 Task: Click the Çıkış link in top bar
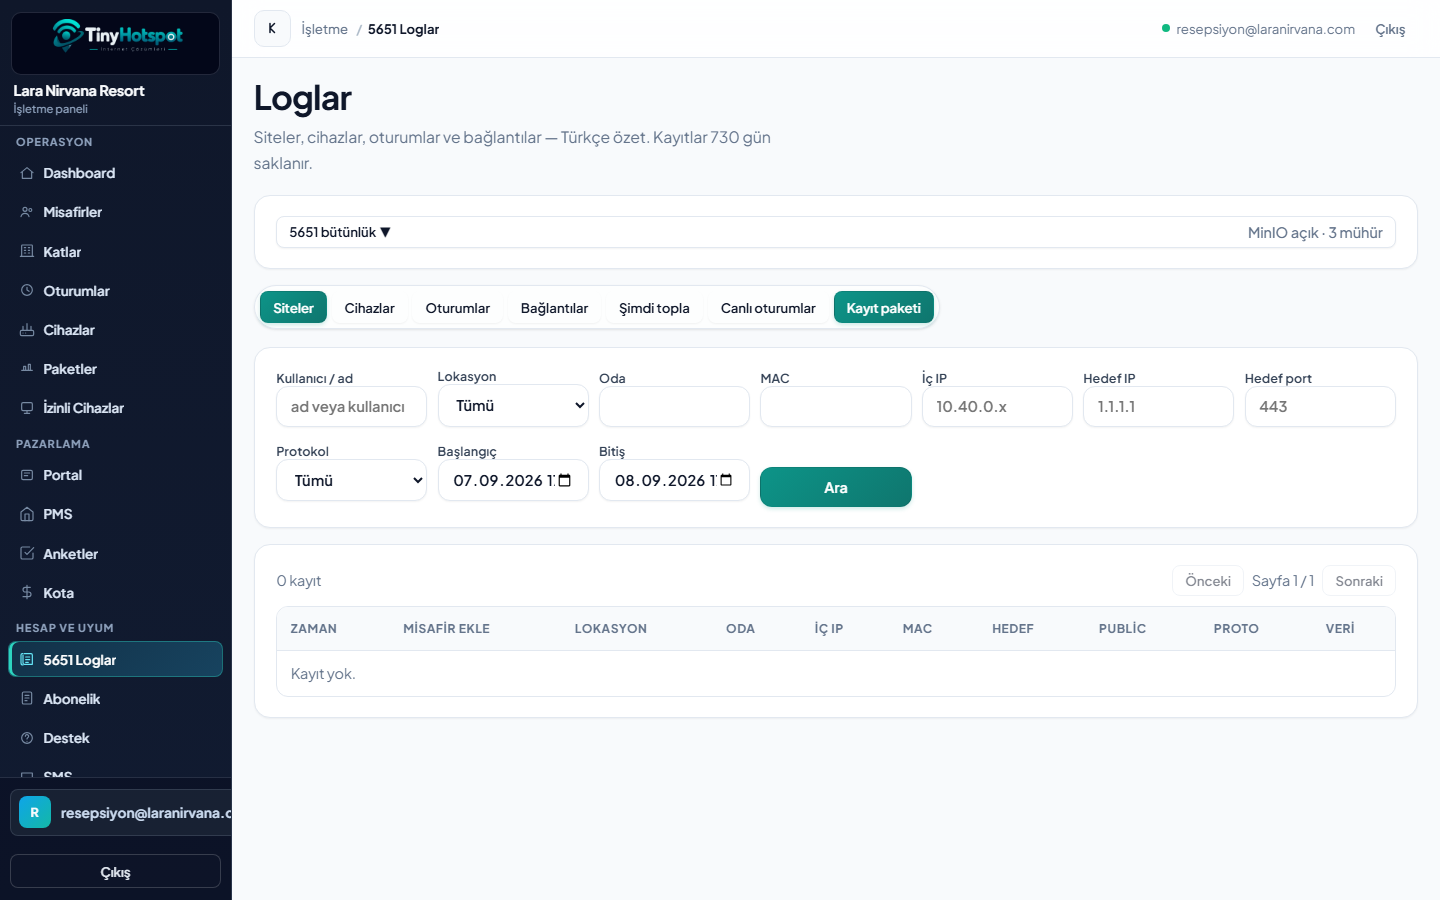click(1390, 29)
